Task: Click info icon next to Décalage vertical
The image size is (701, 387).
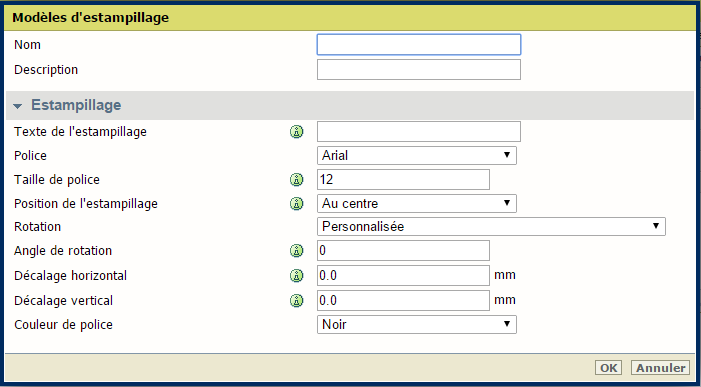Action: pyautogui.click(x=296, y=301)
